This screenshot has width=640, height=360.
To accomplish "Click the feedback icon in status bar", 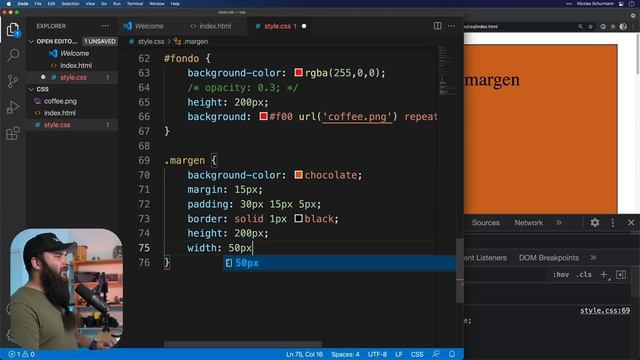I will pyautogui.click(x=436, y=354).
